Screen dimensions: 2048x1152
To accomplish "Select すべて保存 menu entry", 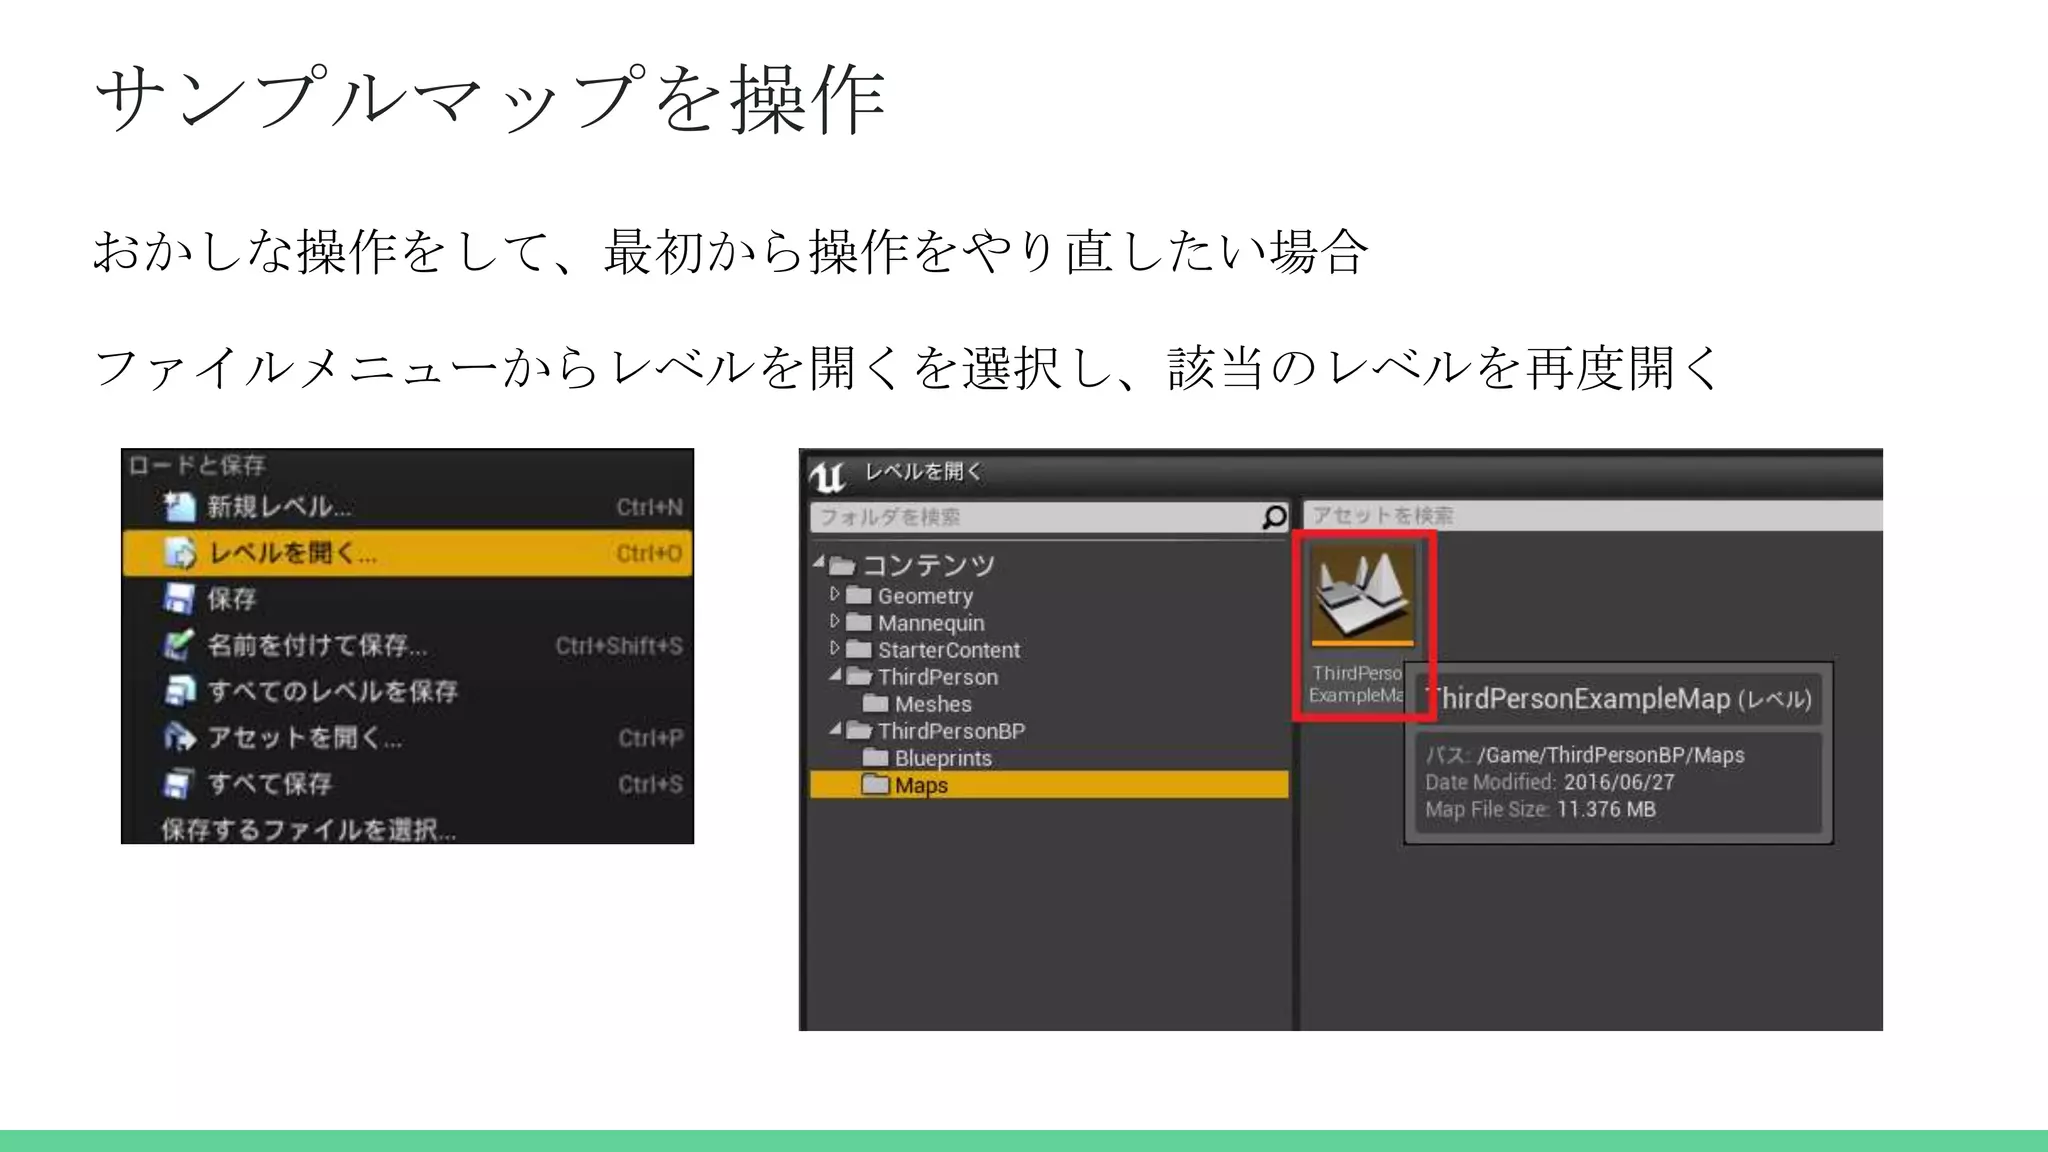I will click(407, 783).
